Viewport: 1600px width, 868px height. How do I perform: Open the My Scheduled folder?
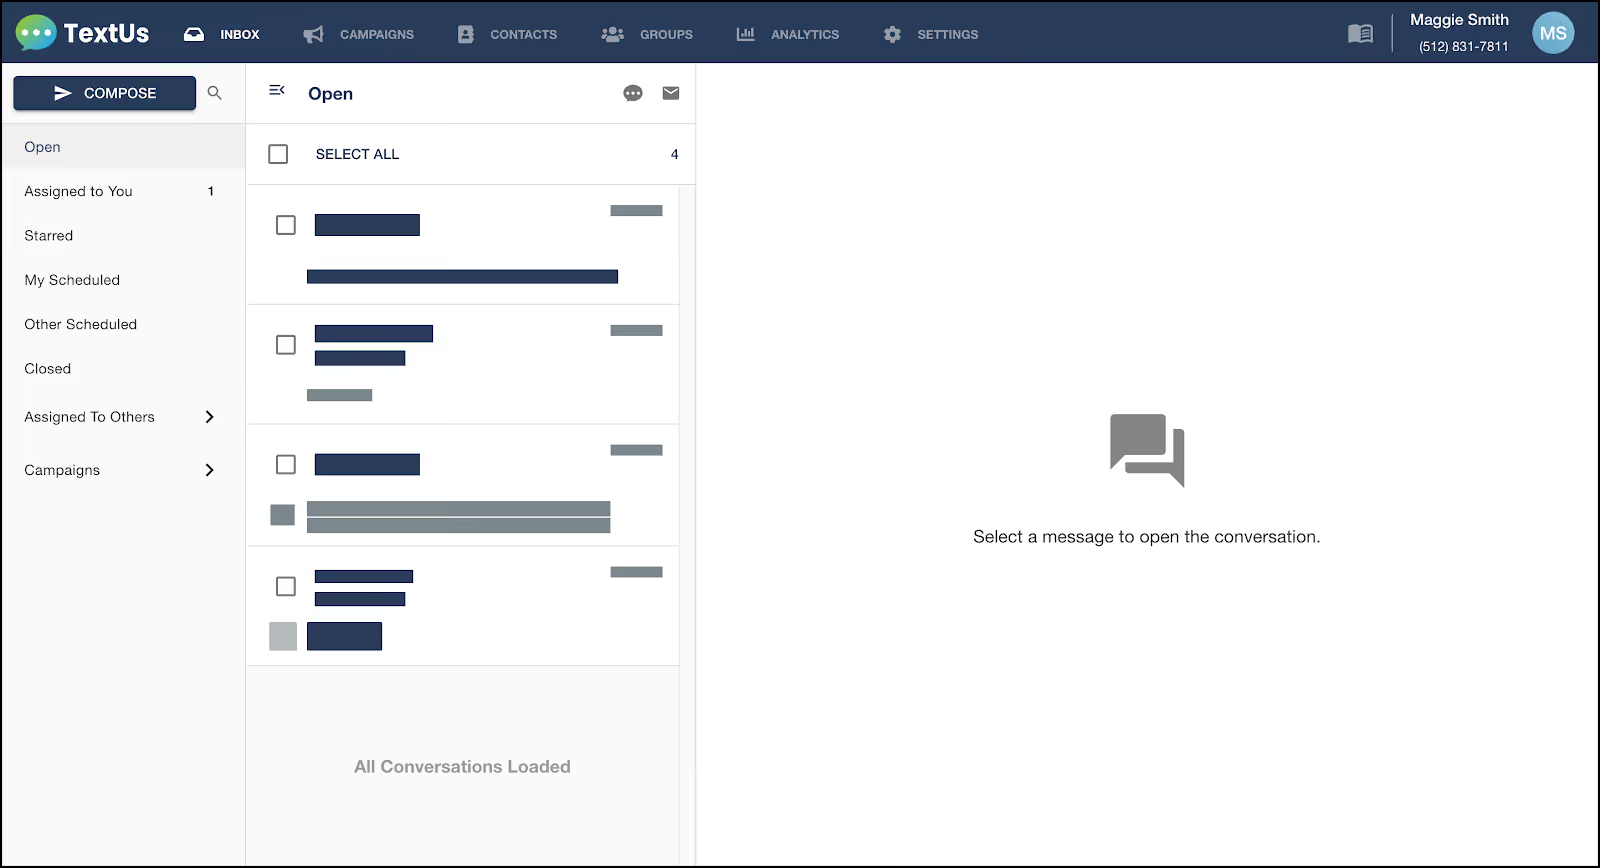coord(123,280)
